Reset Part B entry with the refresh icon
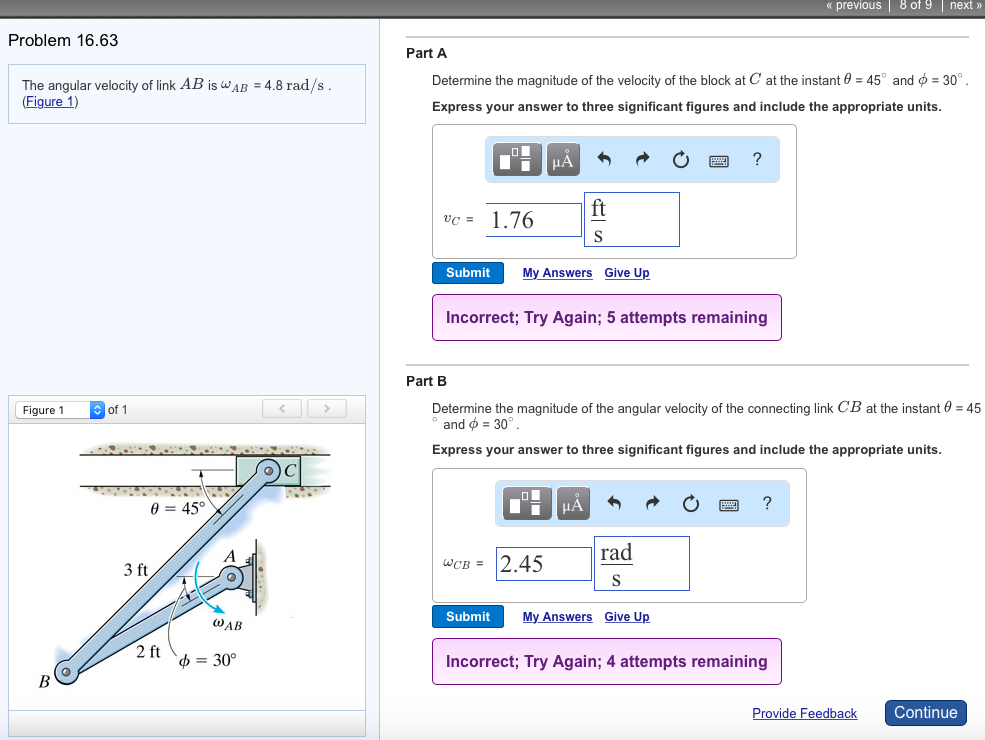 click(x=690, y=503)
